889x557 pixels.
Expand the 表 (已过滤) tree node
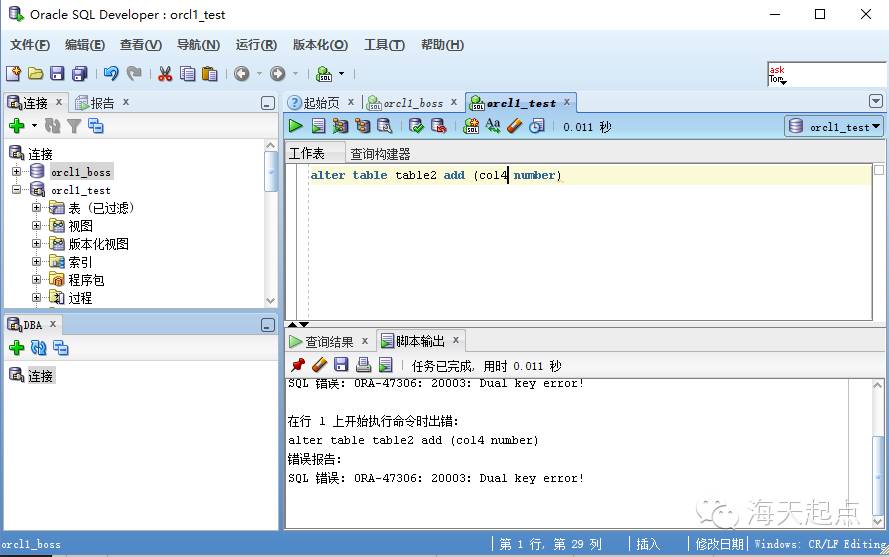click(x=36, y=208)
